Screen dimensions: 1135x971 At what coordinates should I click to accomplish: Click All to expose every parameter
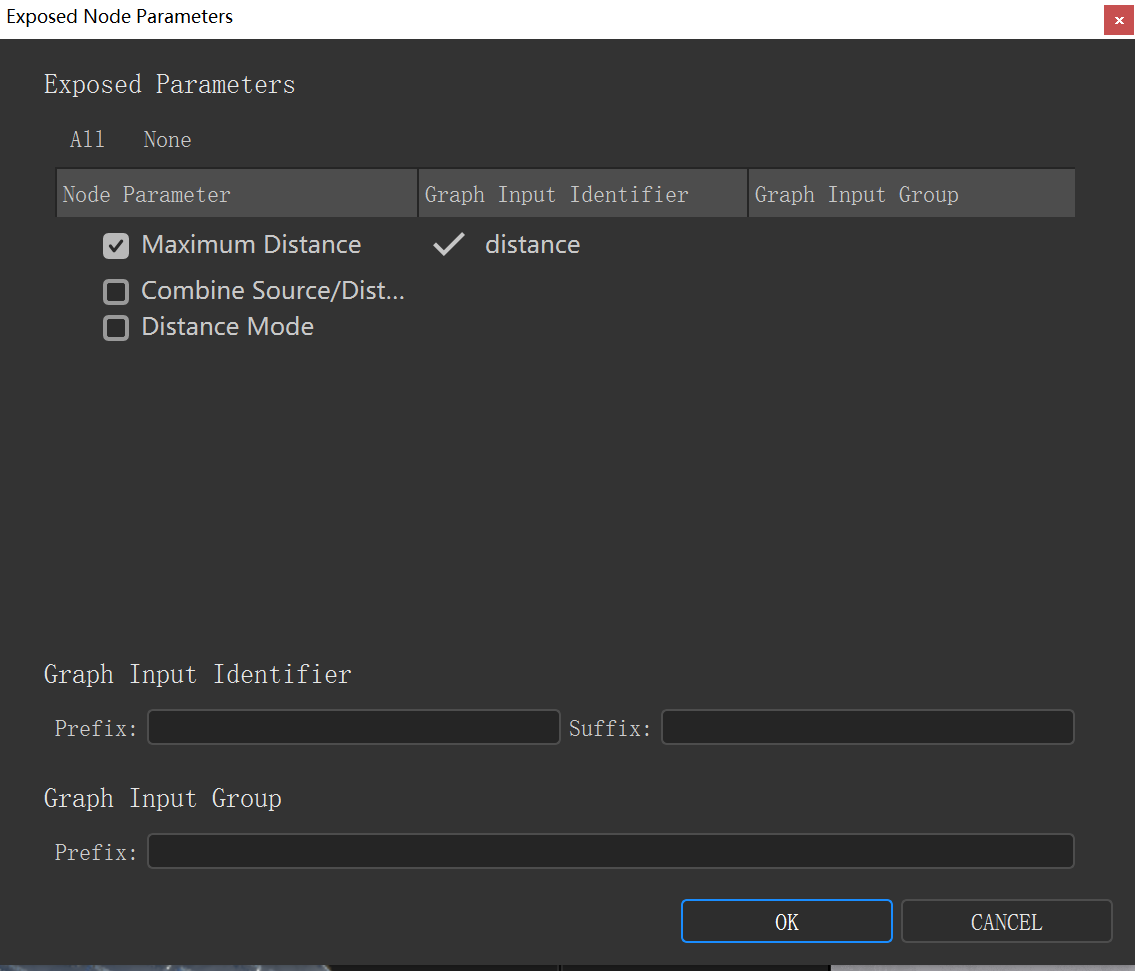pyautogui.click(x=87, y=140)
